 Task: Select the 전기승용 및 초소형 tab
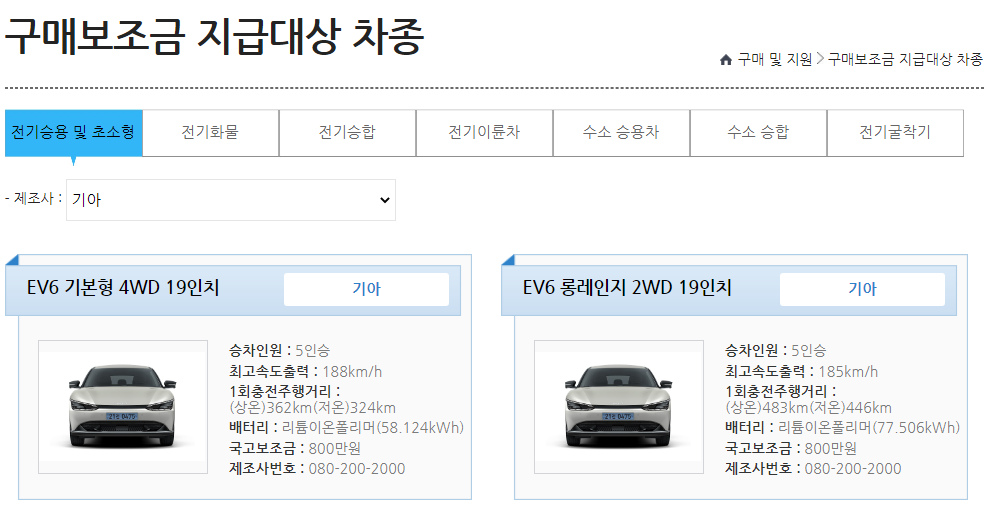coord(73,132)
